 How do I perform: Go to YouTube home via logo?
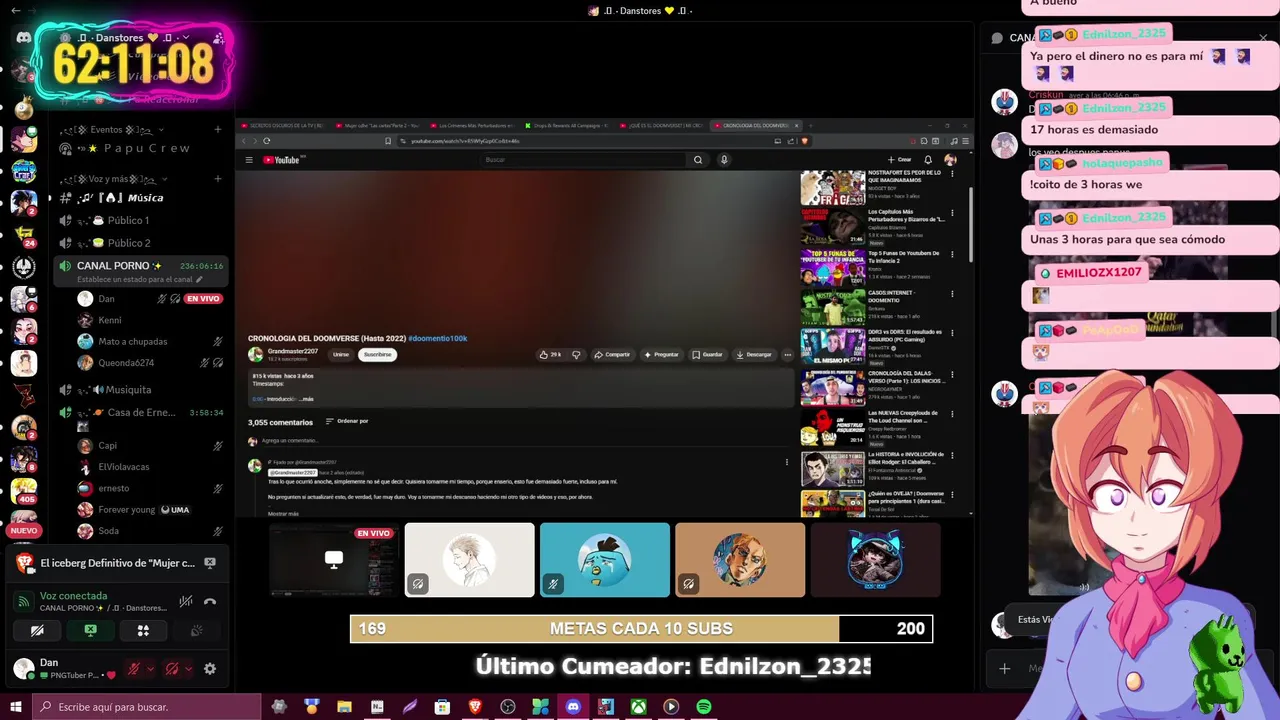pyautogui.click(x=283, y=160)
